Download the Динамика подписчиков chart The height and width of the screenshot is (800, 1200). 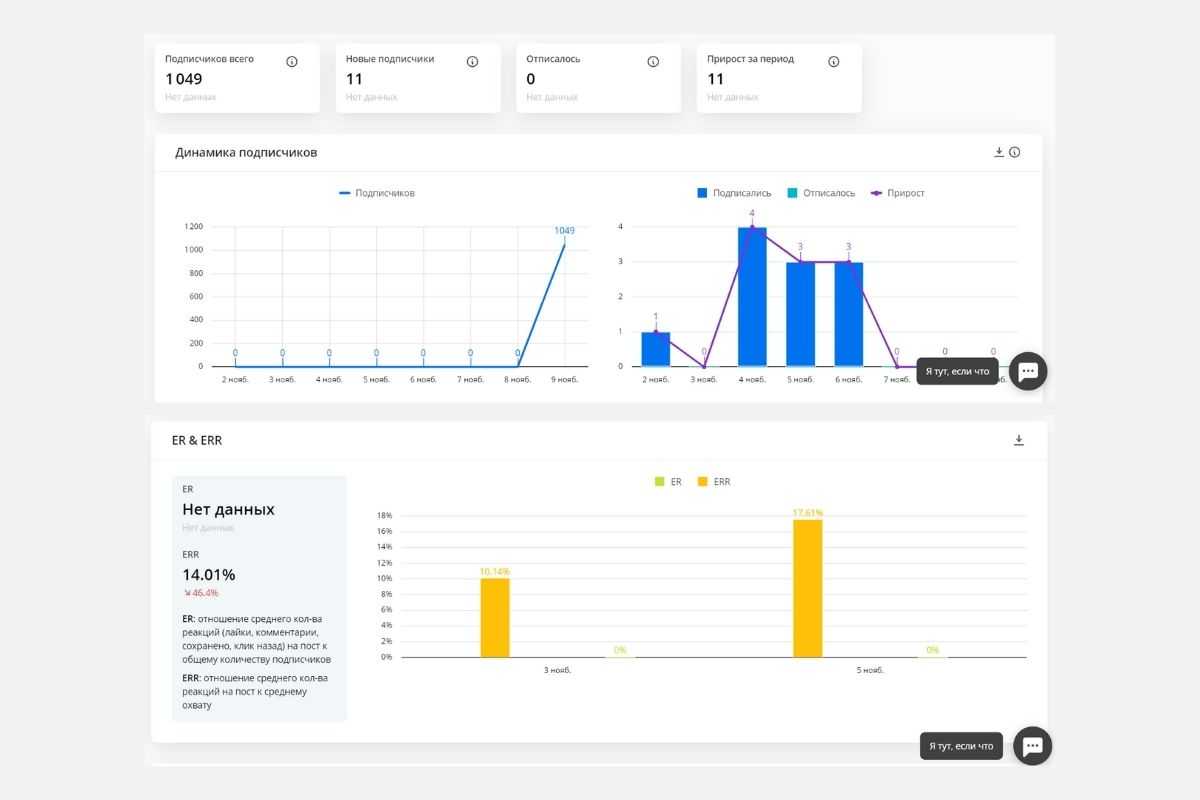pos(998,152)
